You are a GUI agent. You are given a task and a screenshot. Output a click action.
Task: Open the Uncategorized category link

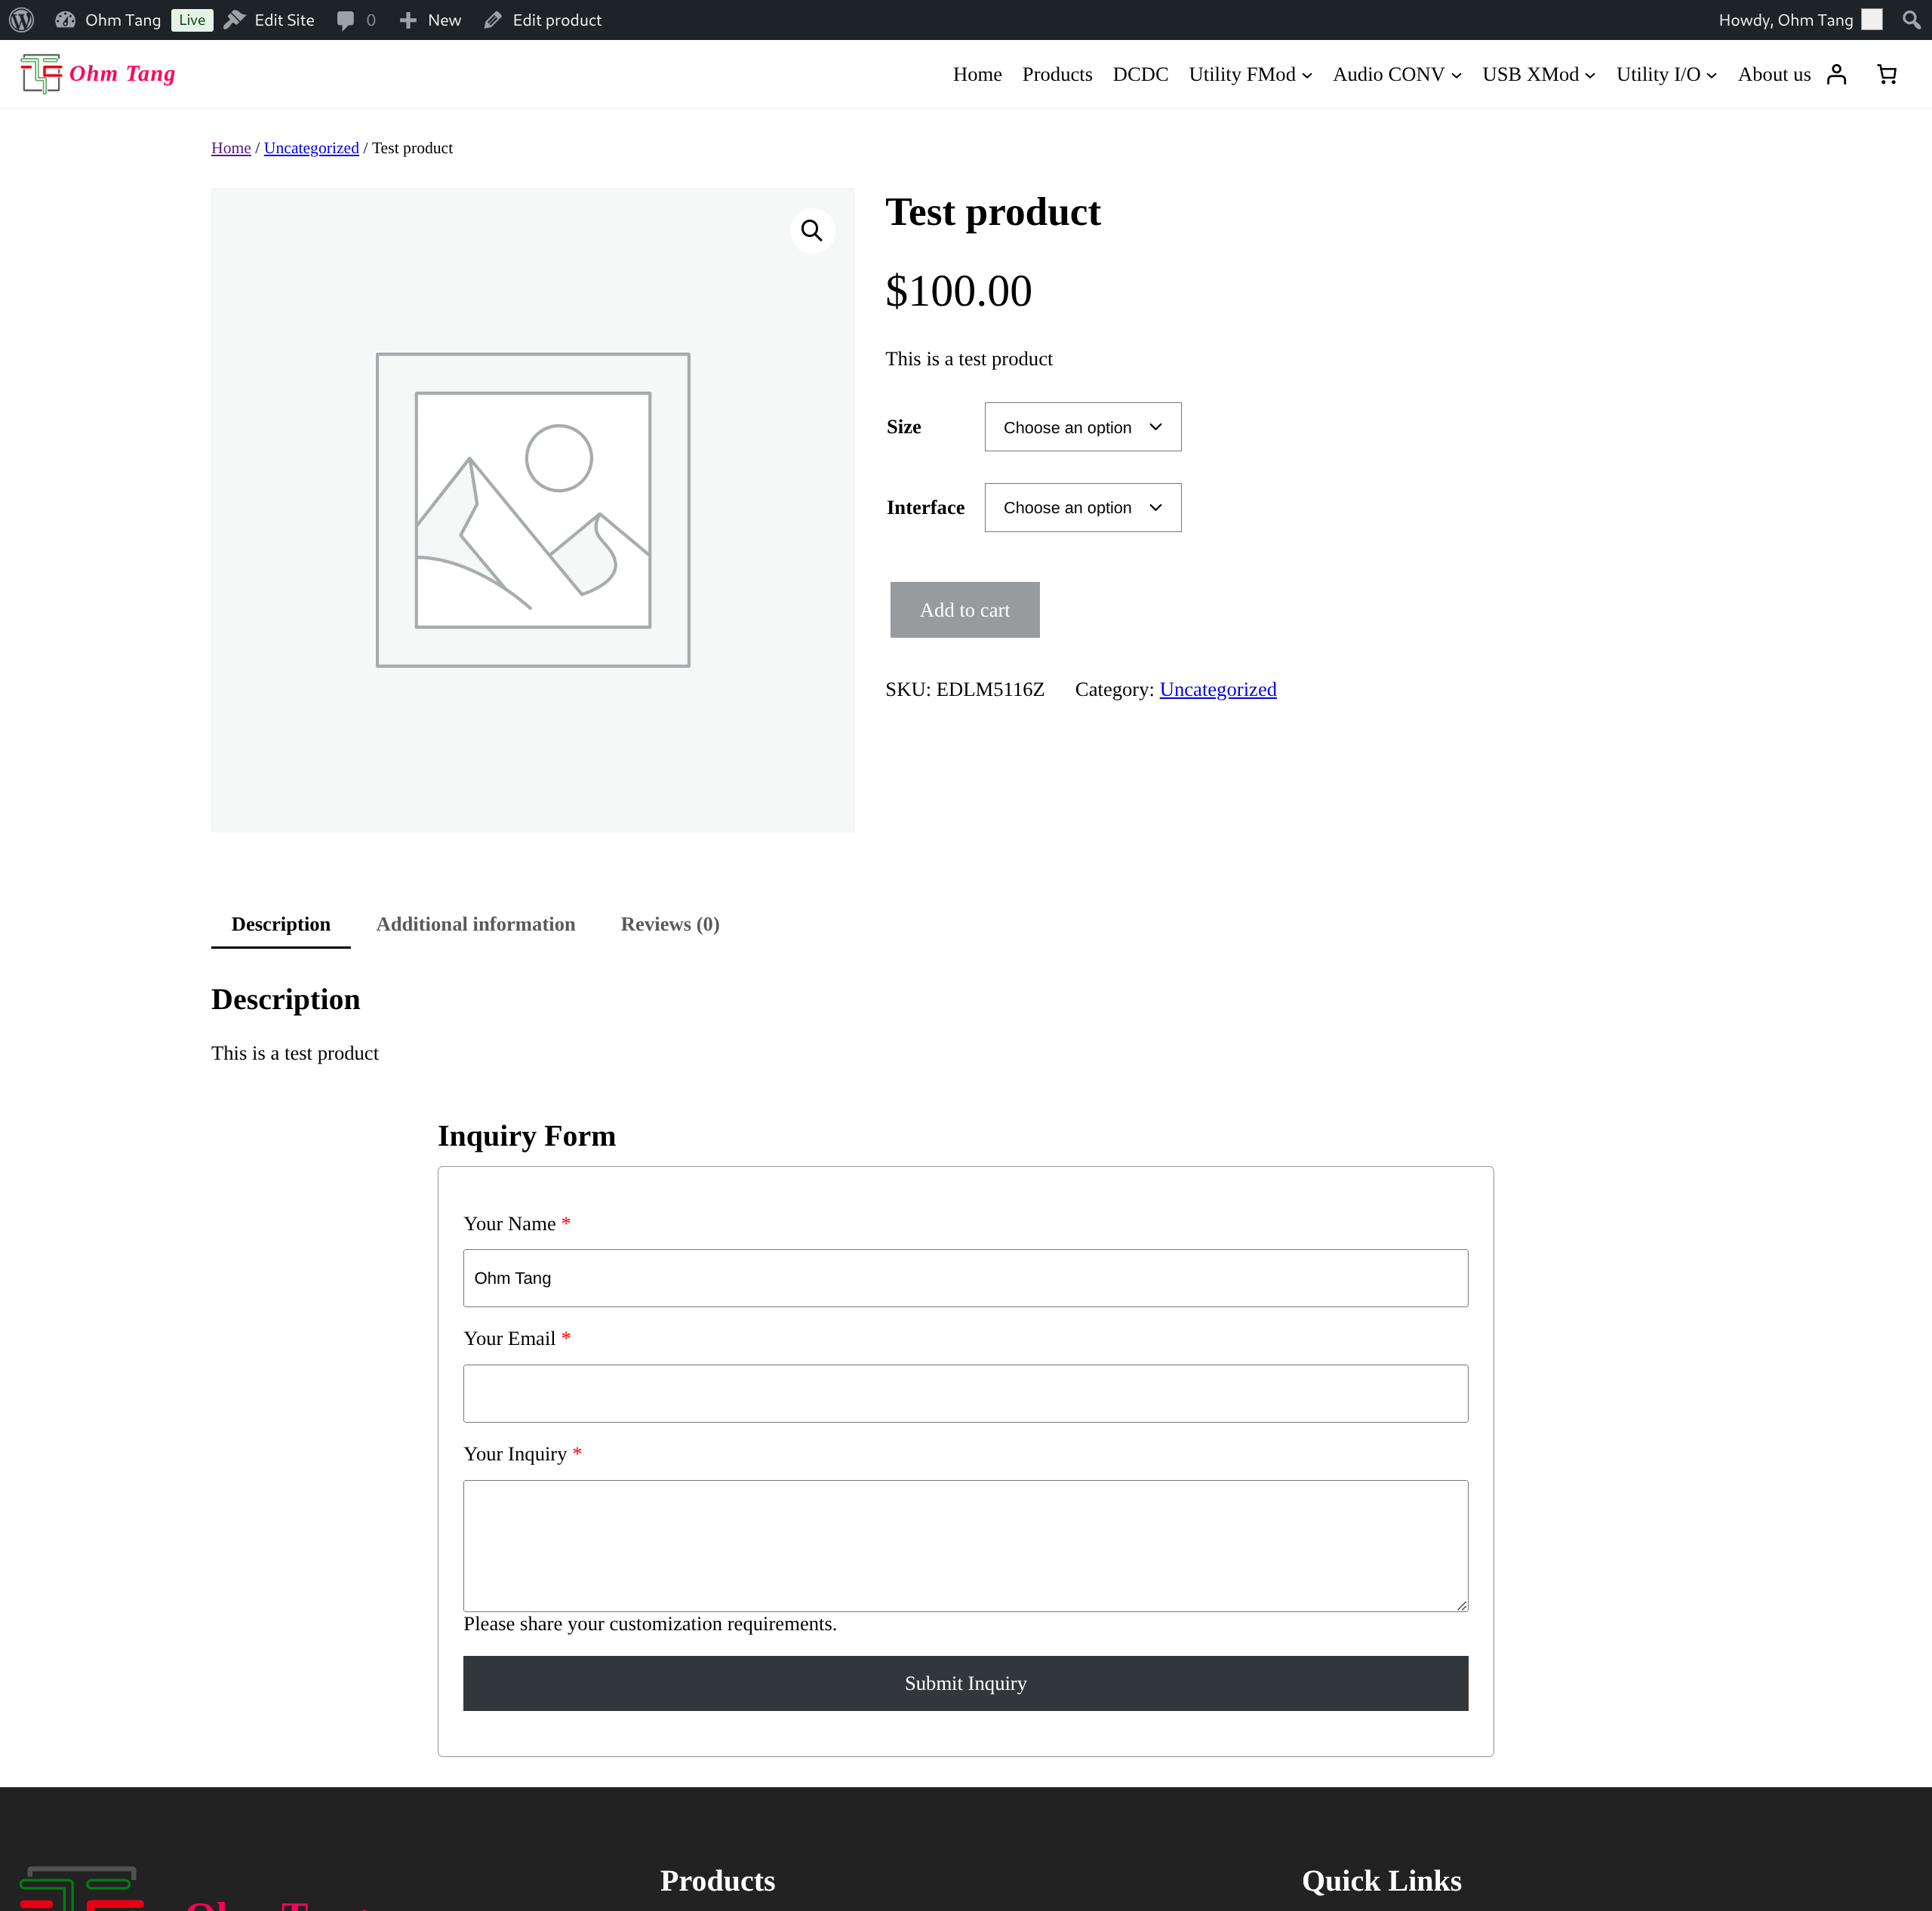[x=1217, y=689]
